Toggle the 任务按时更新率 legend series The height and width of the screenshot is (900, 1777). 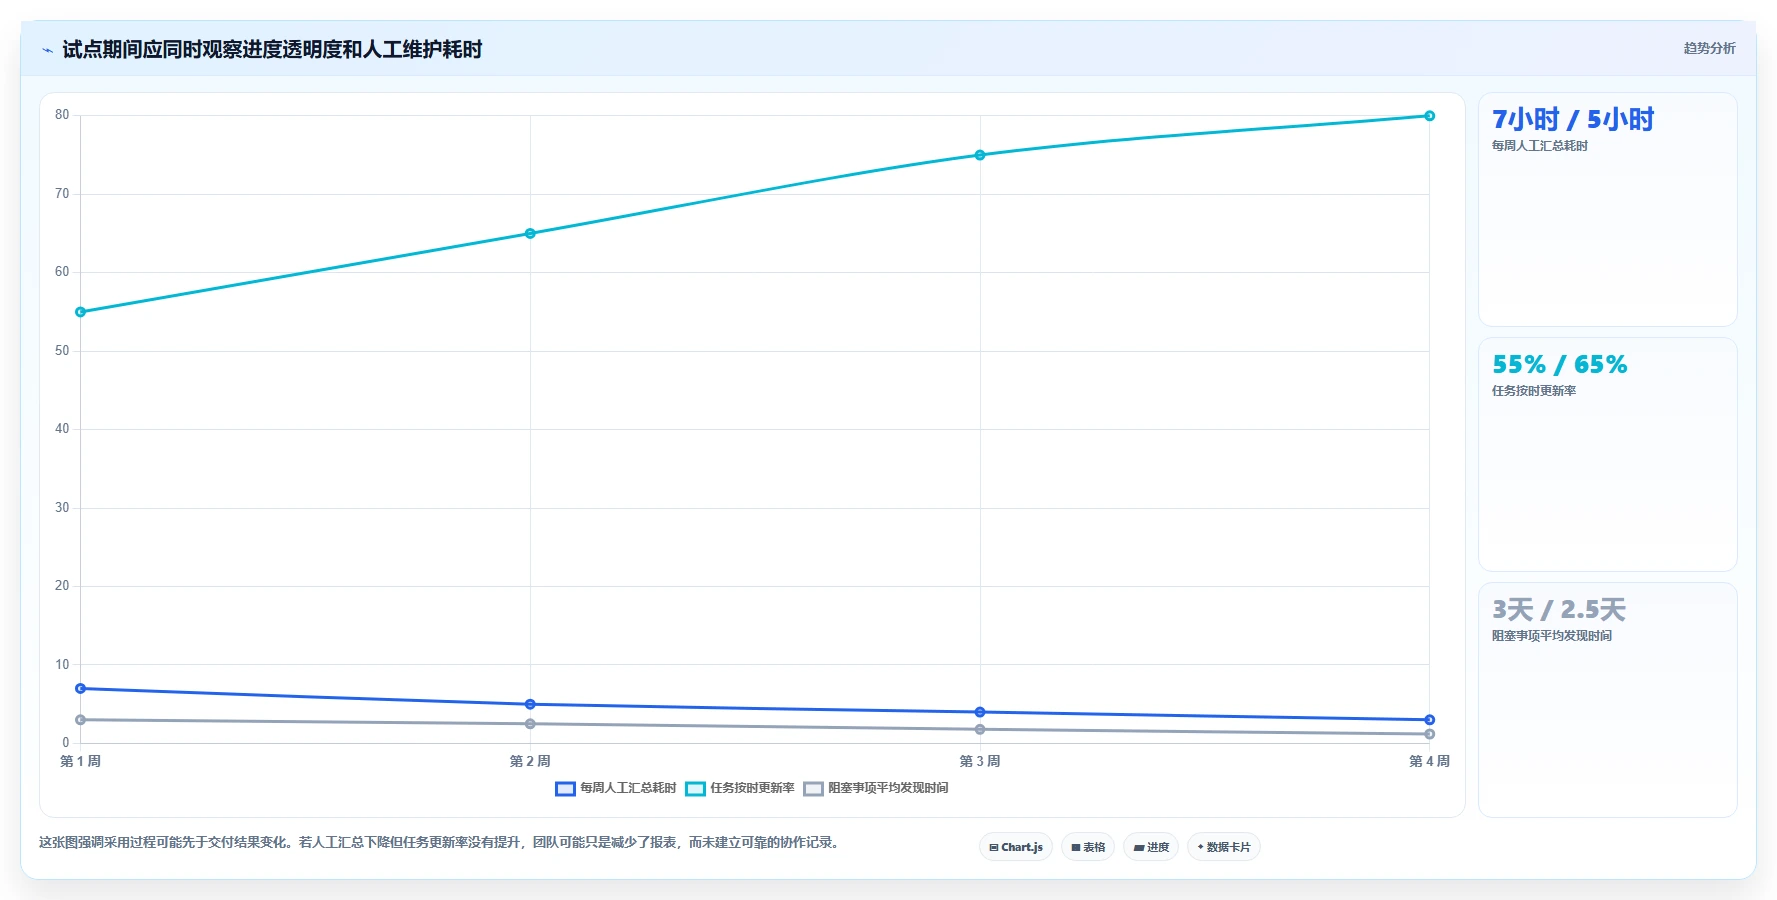[x=740, y=789]
